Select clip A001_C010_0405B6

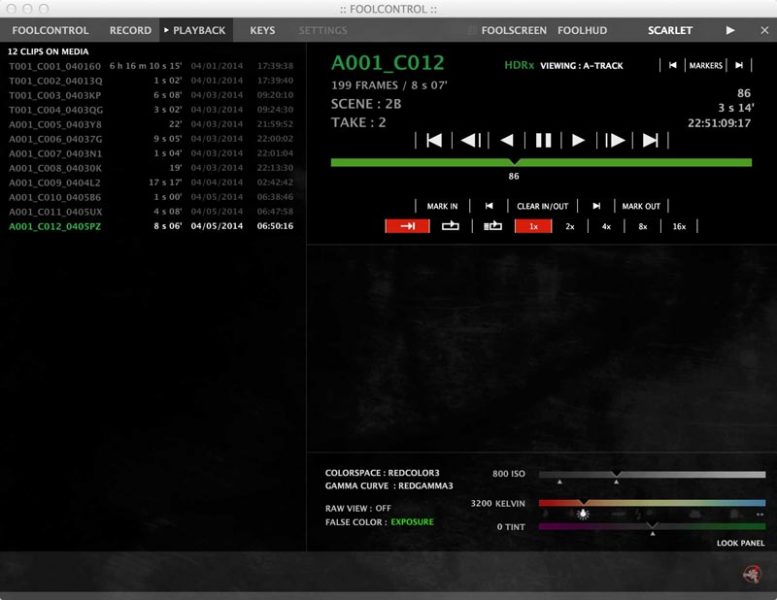point(151,197)
